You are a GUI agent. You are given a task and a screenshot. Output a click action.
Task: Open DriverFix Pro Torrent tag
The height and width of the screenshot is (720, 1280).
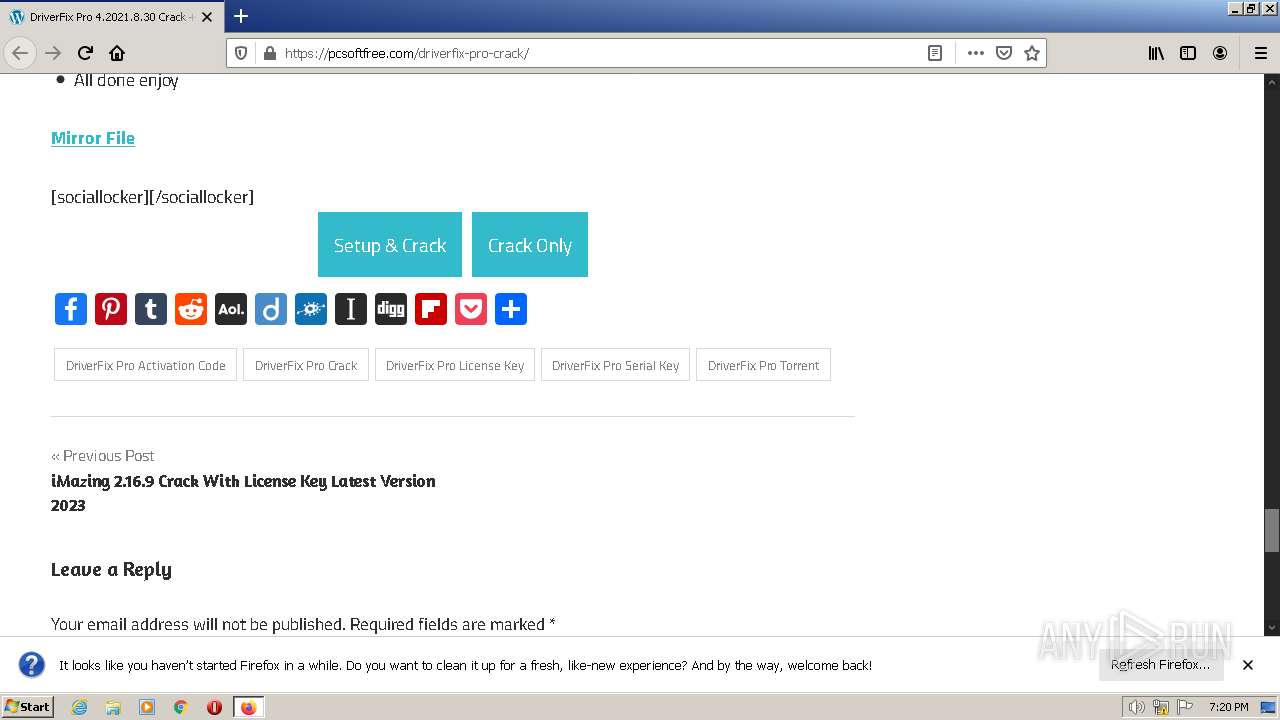[763, 365]
